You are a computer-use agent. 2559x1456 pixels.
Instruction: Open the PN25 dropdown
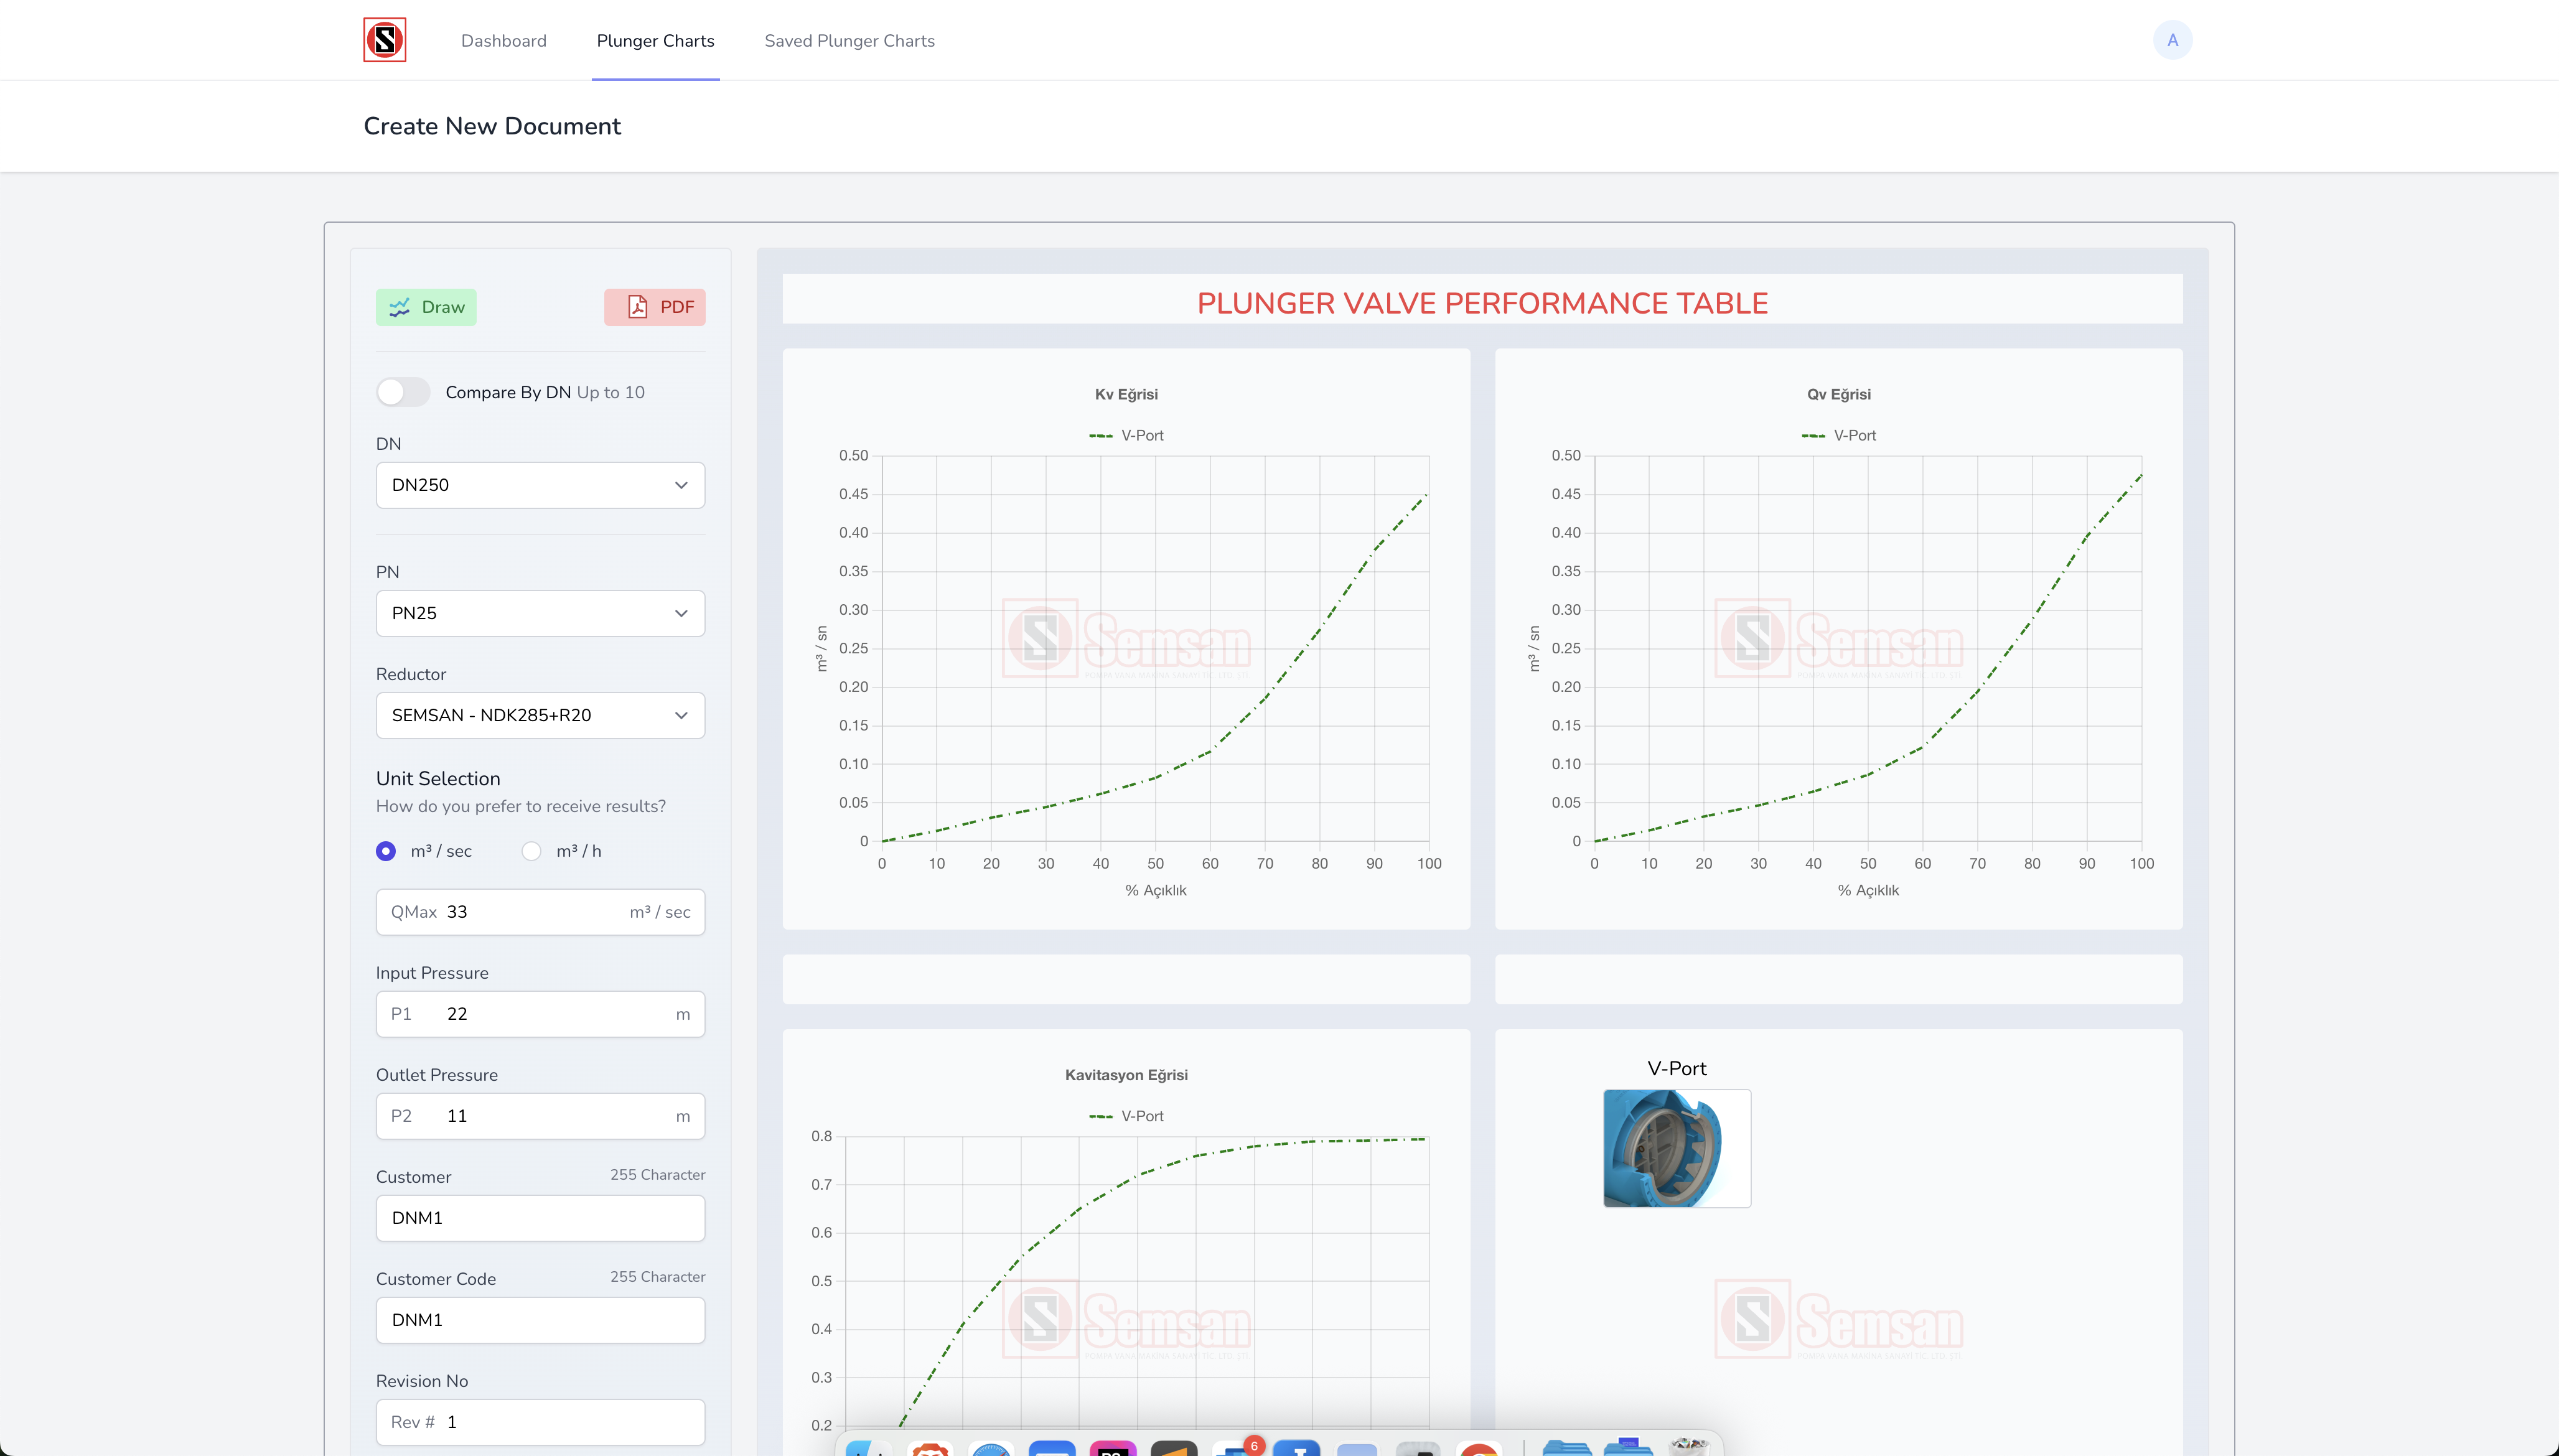pyautogui.click(x=540, y=613)
